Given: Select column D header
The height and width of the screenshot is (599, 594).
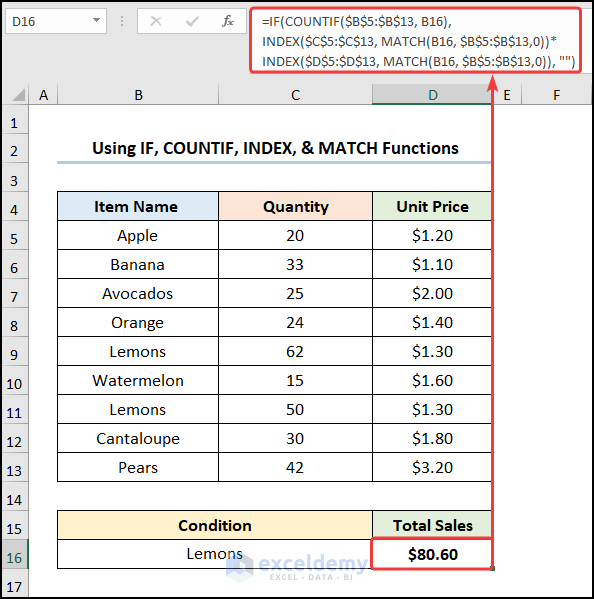Looking at the screenshot, I should pyautogui.click(x=432, y=95).
